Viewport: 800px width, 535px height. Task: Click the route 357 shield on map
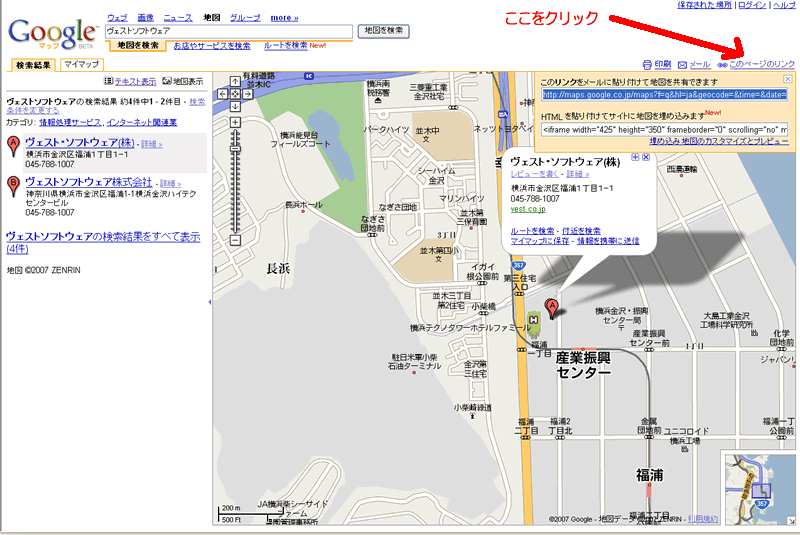[x=518, y=265]
